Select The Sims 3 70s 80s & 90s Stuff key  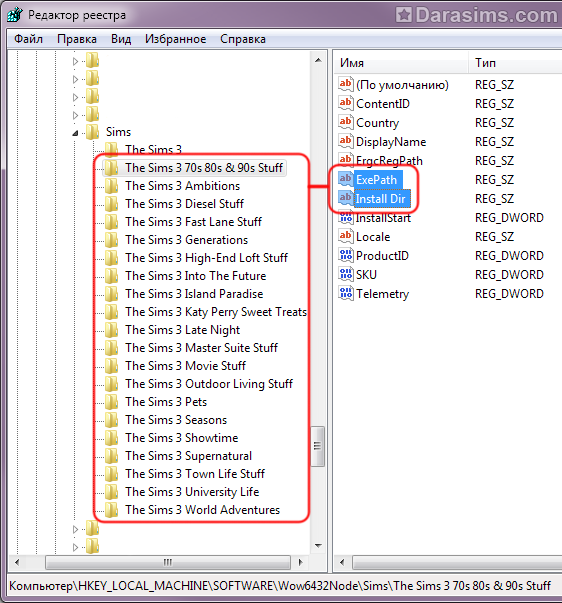pos(204,168)
